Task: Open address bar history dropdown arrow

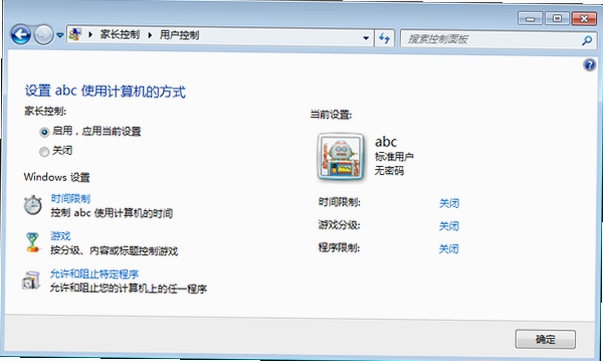Action: 366,38
